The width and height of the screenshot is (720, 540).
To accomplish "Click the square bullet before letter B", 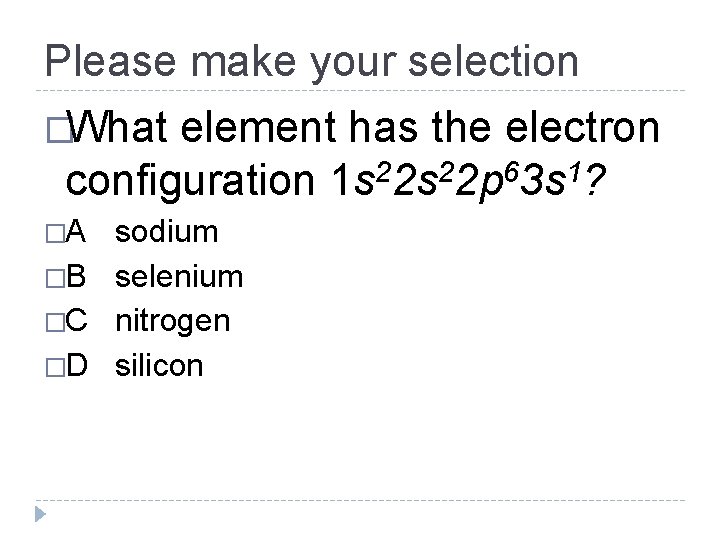I will point(54,278).
